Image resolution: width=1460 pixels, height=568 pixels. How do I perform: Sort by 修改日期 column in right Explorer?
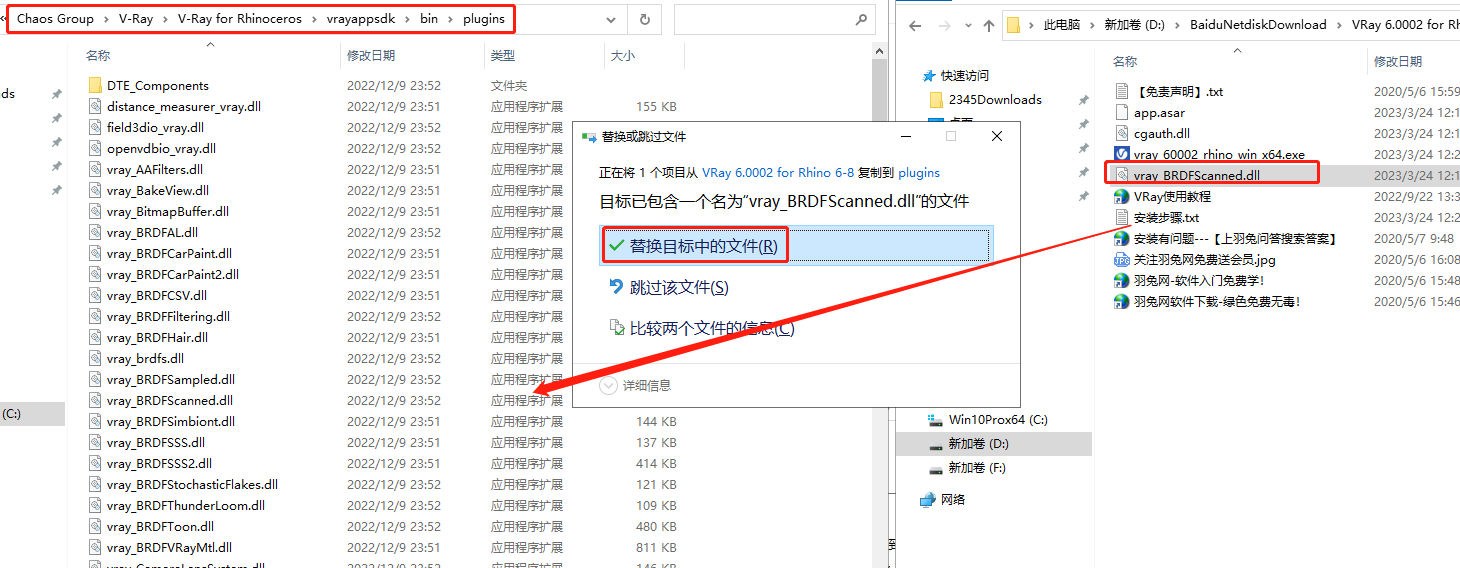coord(1397,62)
